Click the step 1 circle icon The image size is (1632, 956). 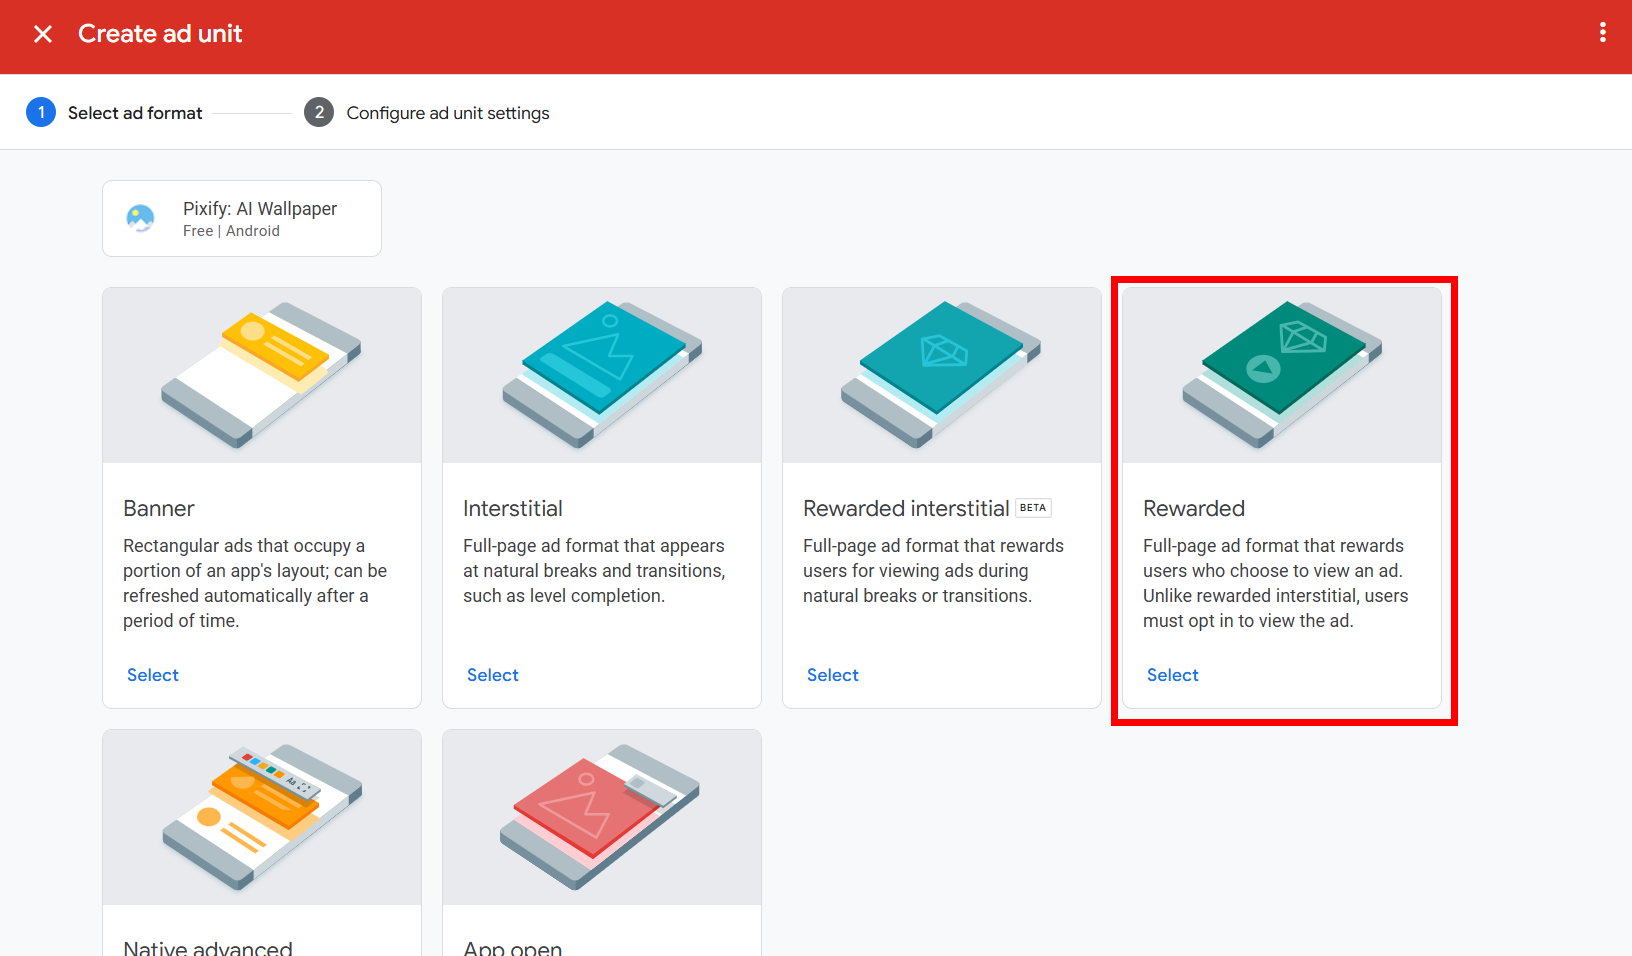pos(41,112)
